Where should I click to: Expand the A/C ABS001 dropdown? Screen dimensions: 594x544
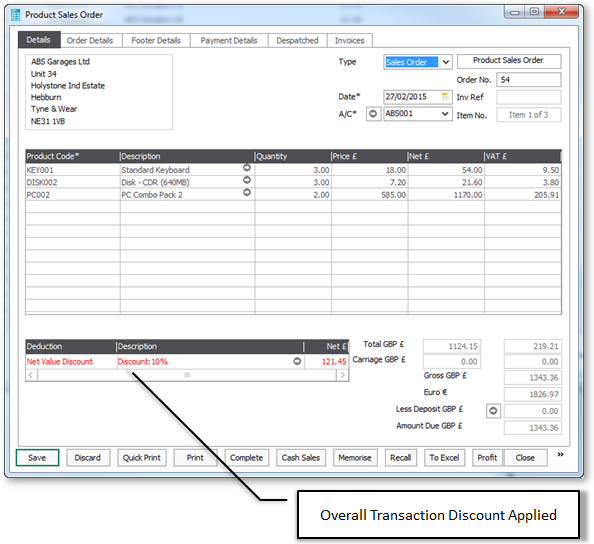pyautogui.click(x=446, y=114)
